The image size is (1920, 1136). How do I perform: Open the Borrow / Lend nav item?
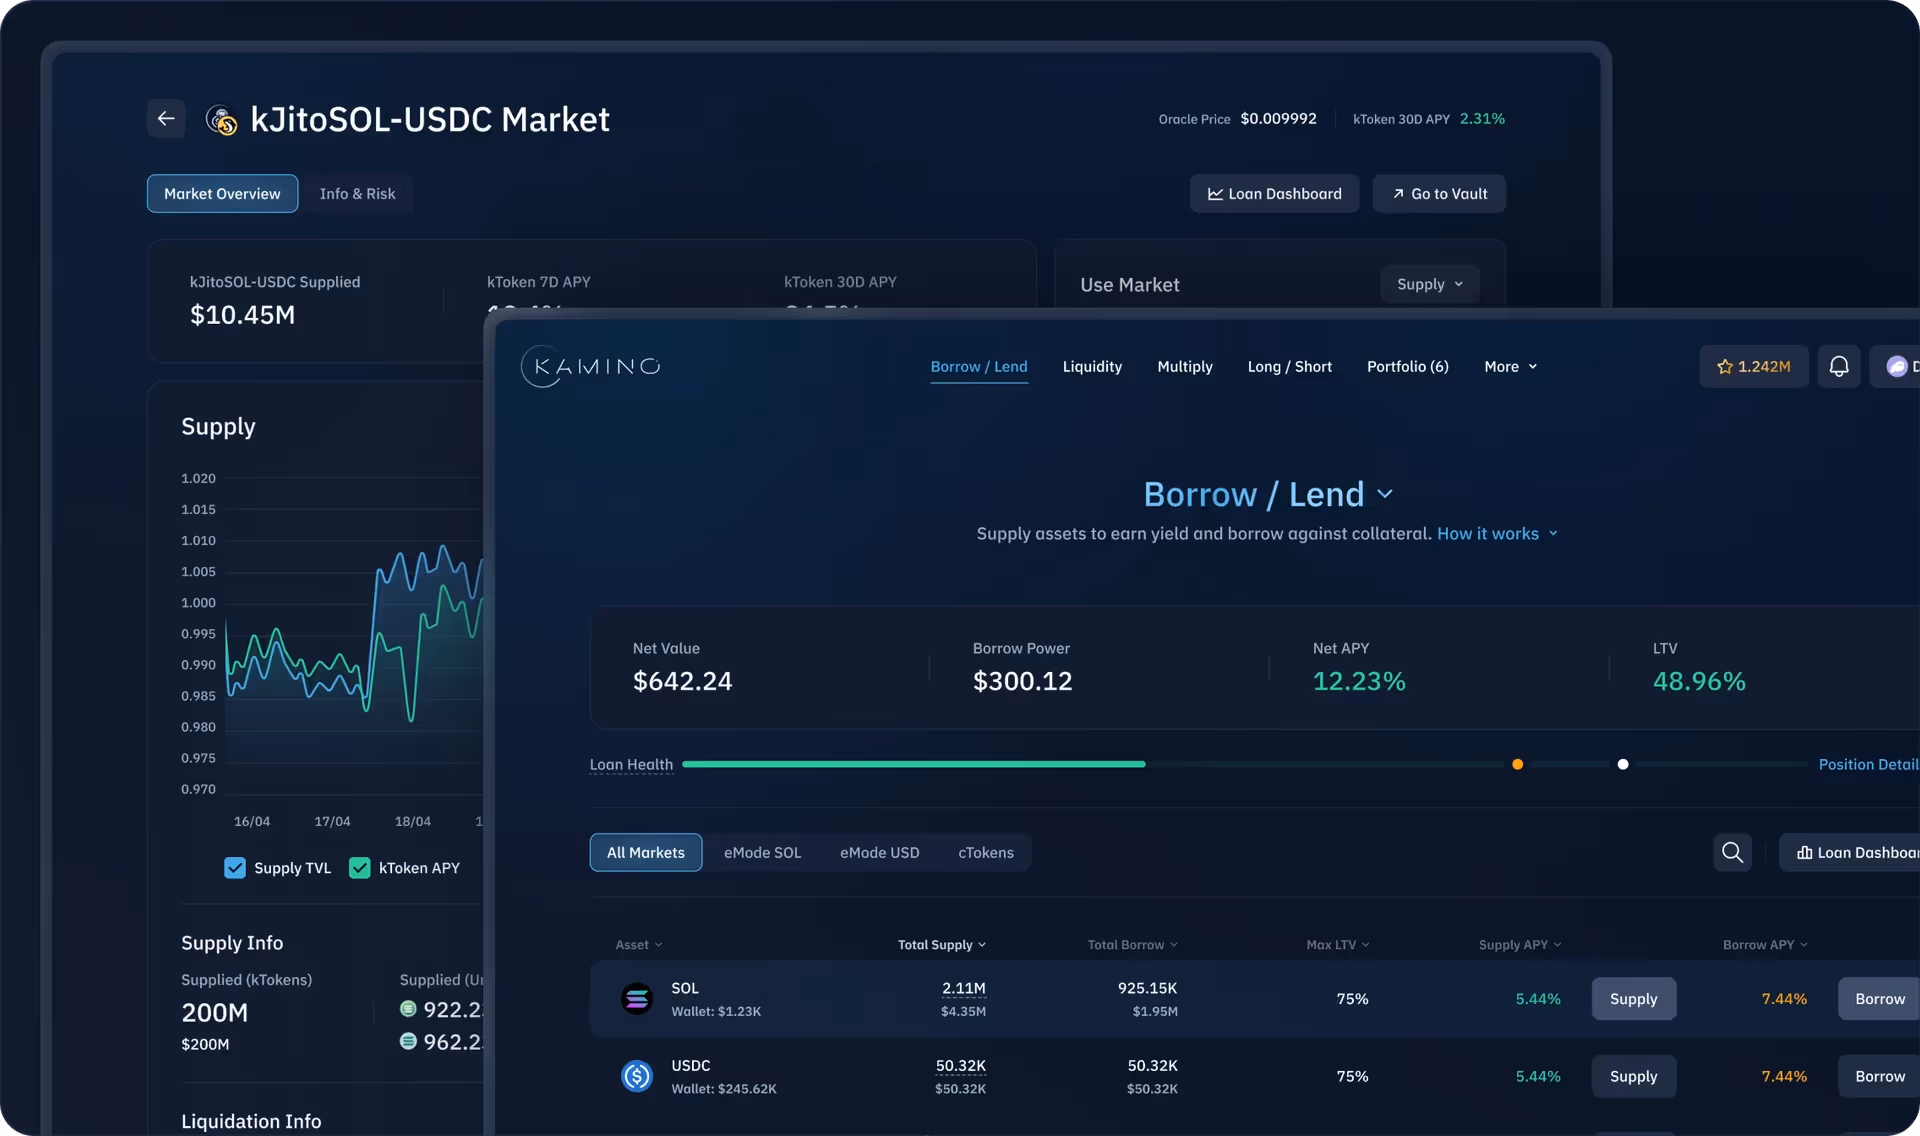pos(978,367)
